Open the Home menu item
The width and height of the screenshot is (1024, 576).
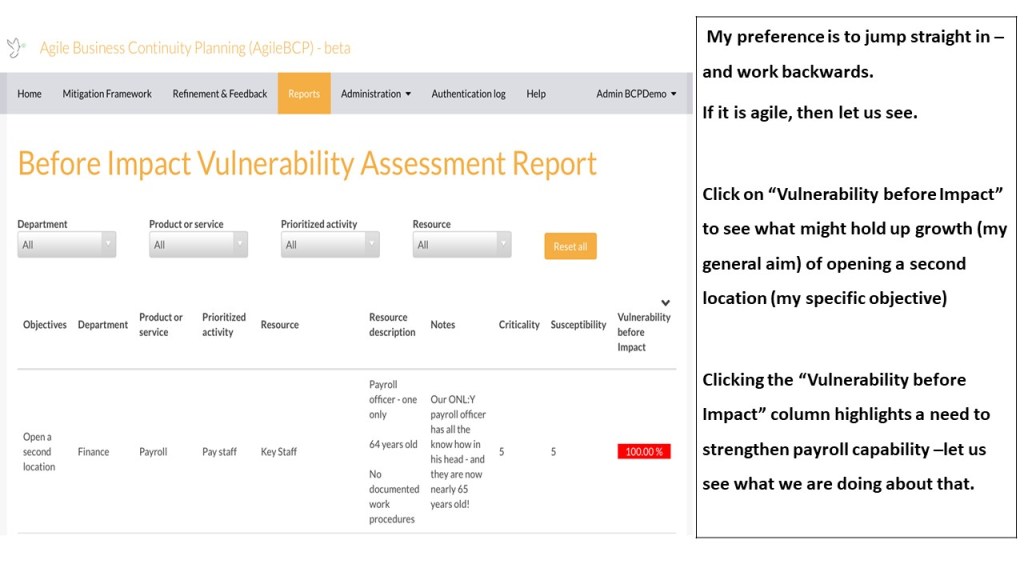click(30, 94)
